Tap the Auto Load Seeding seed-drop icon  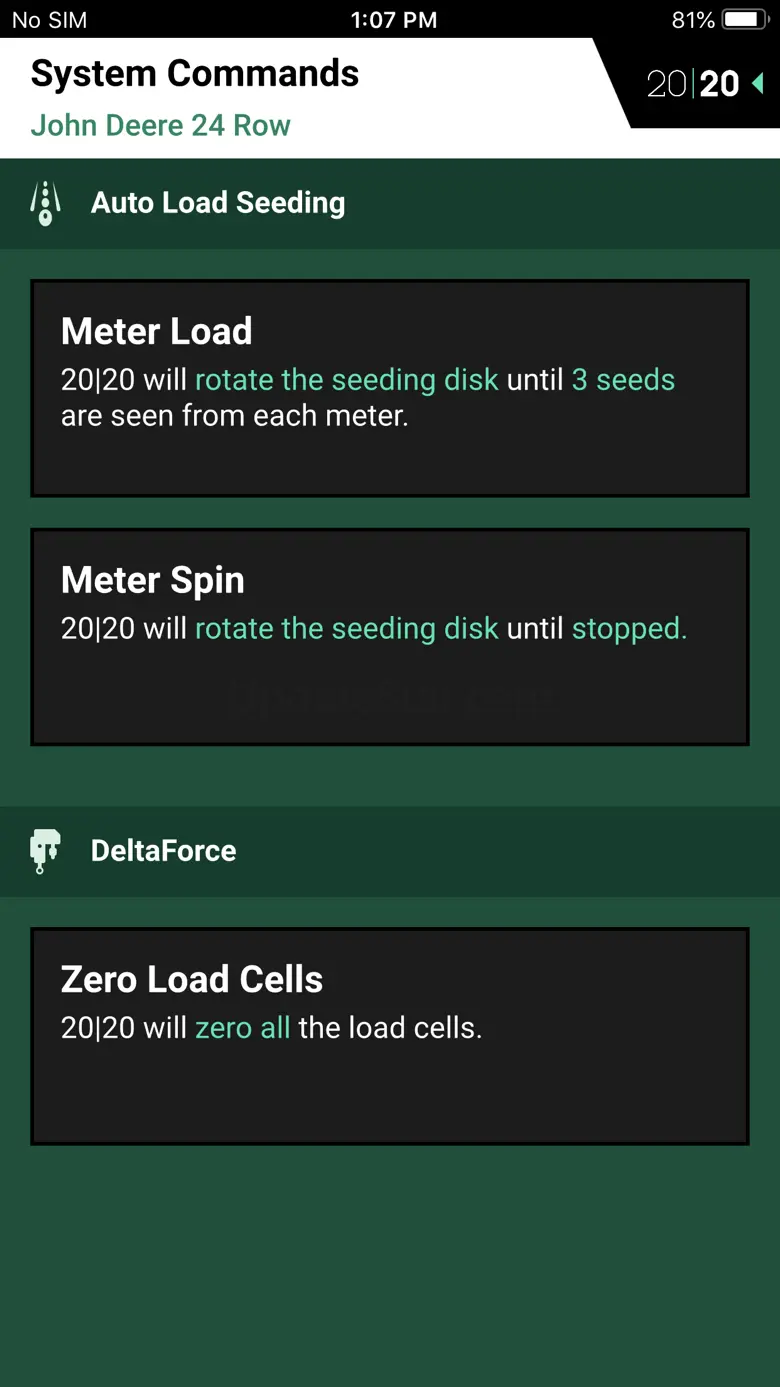pyautogui.click(x=45, y=203)
